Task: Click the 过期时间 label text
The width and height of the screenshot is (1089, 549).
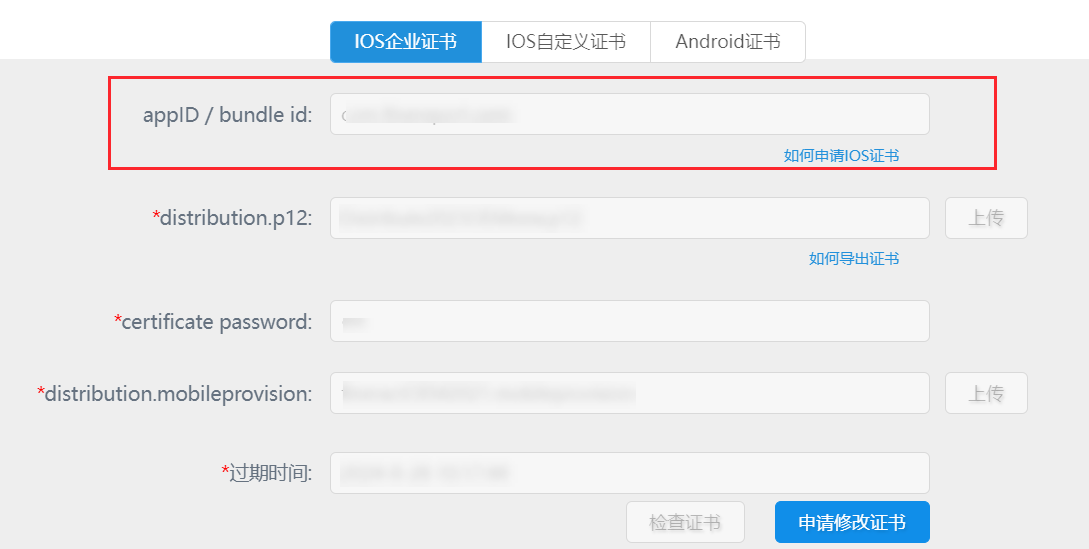Action: coord(270,473)
